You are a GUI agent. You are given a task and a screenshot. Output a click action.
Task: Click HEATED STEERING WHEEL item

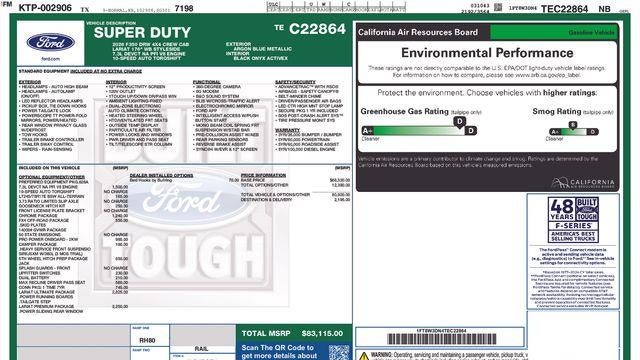point(134,116)
